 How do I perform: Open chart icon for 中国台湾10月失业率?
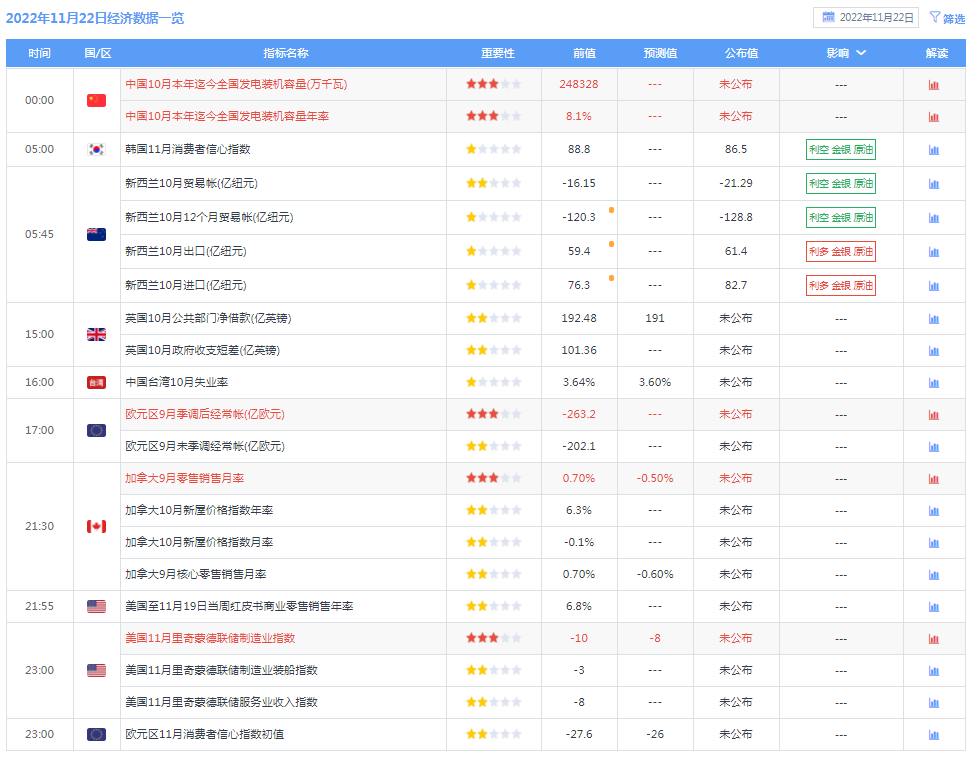[x=934, y=383]
